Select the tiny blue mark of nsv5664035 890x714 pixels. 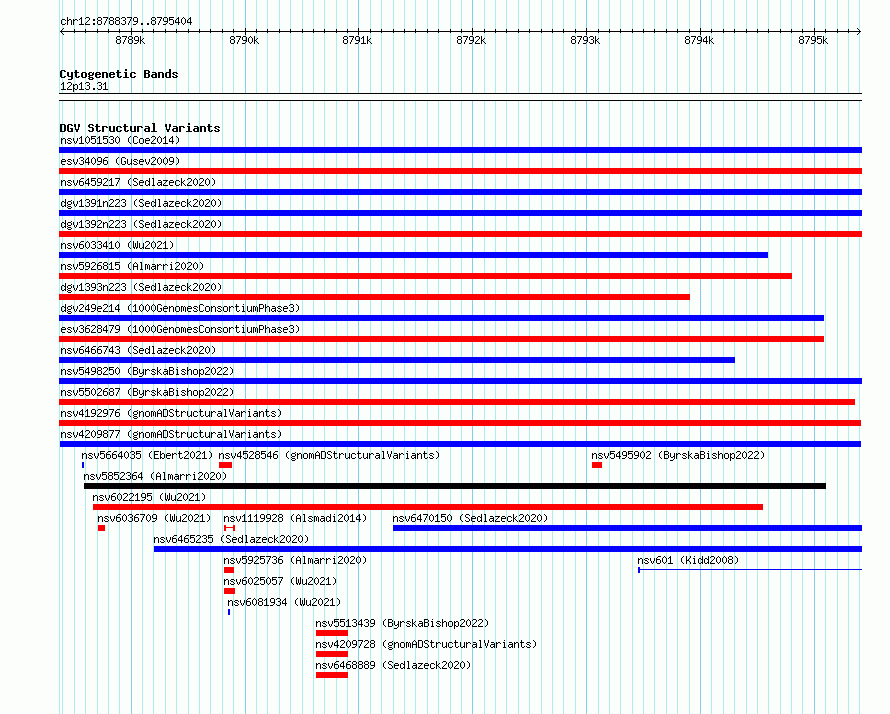[x=83, y=465]
